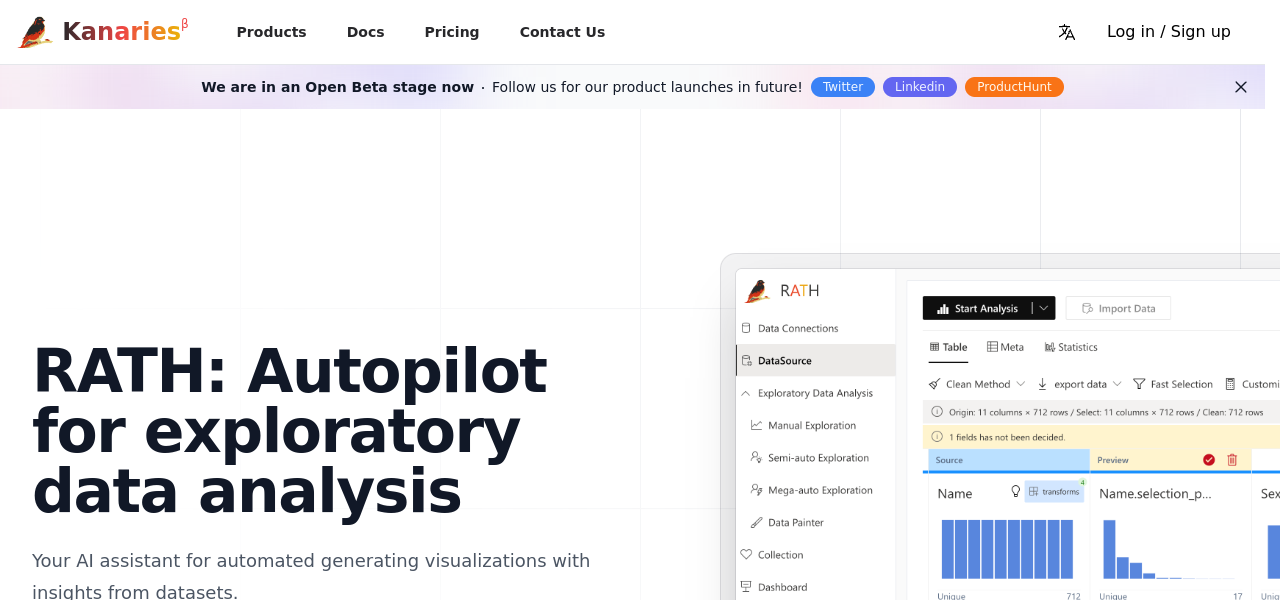Click Log in / Sign up

click(x=1168, y=32)
